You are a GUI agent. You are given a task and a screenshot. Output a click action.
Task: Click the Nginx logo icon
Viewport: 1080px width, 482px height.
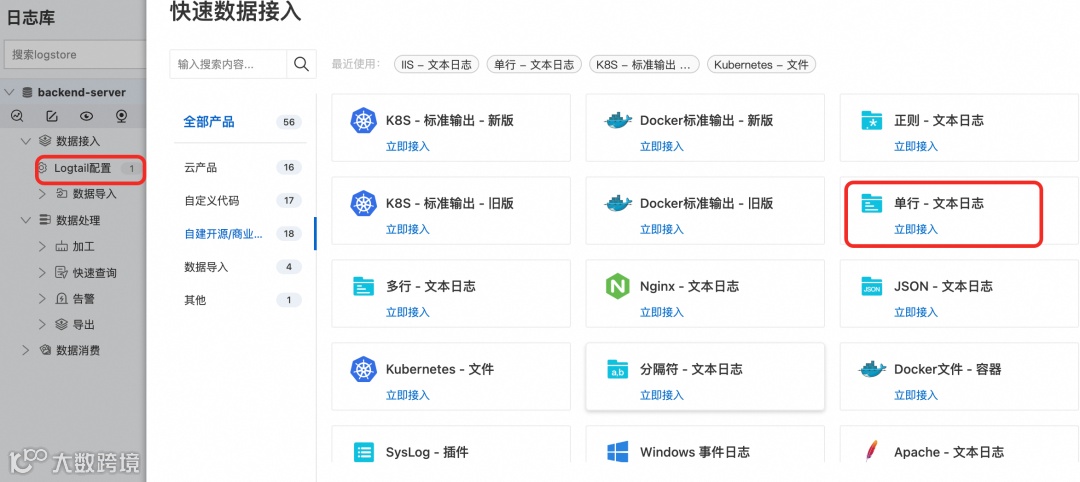click(617, 286)
